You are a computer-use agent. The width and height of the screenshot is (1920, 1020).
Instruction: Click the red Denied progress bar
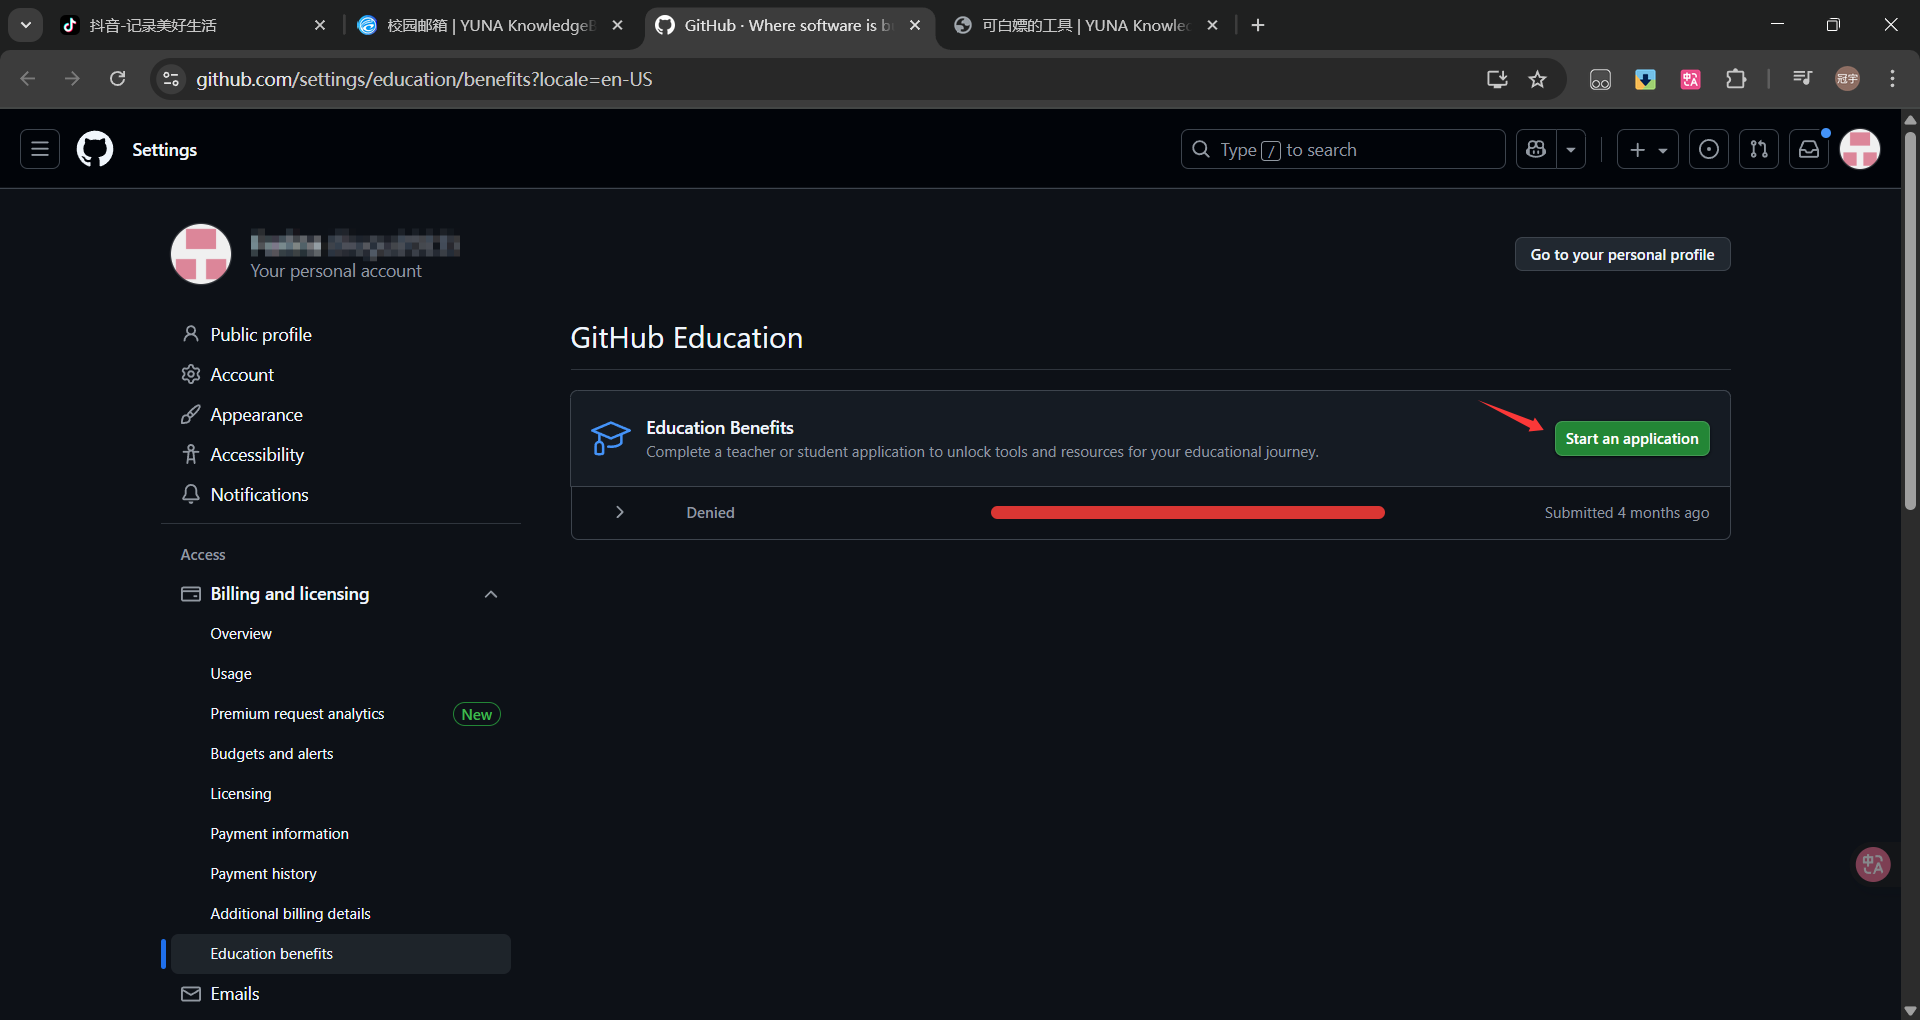click(x=1187, y=512)
